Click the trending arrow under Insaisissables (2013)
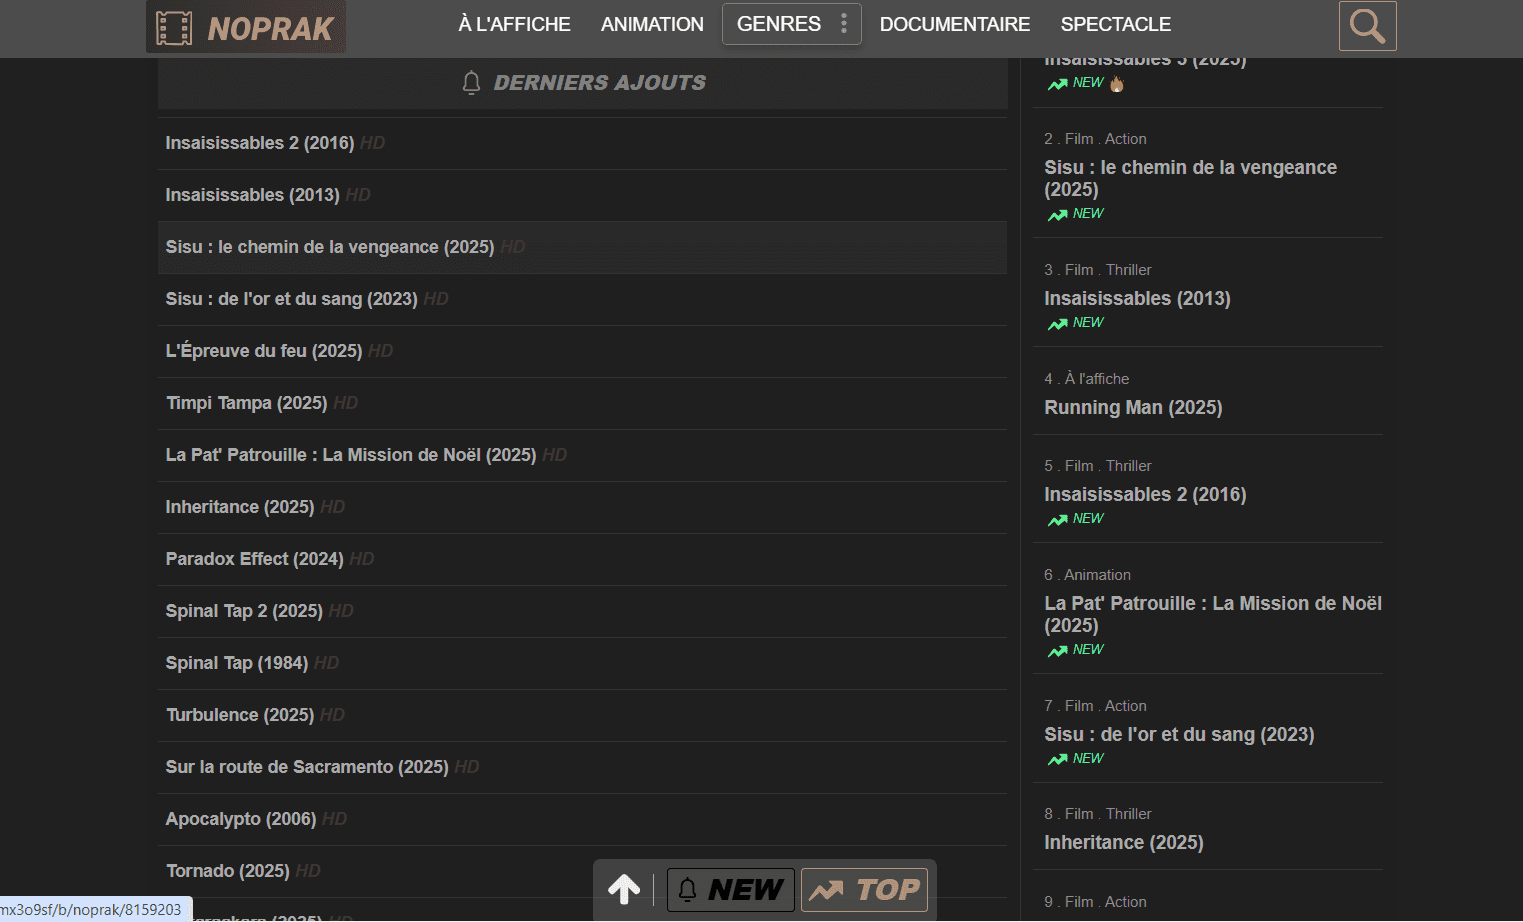Screen dimensions: 1523x922 (x=1057, y=324)
